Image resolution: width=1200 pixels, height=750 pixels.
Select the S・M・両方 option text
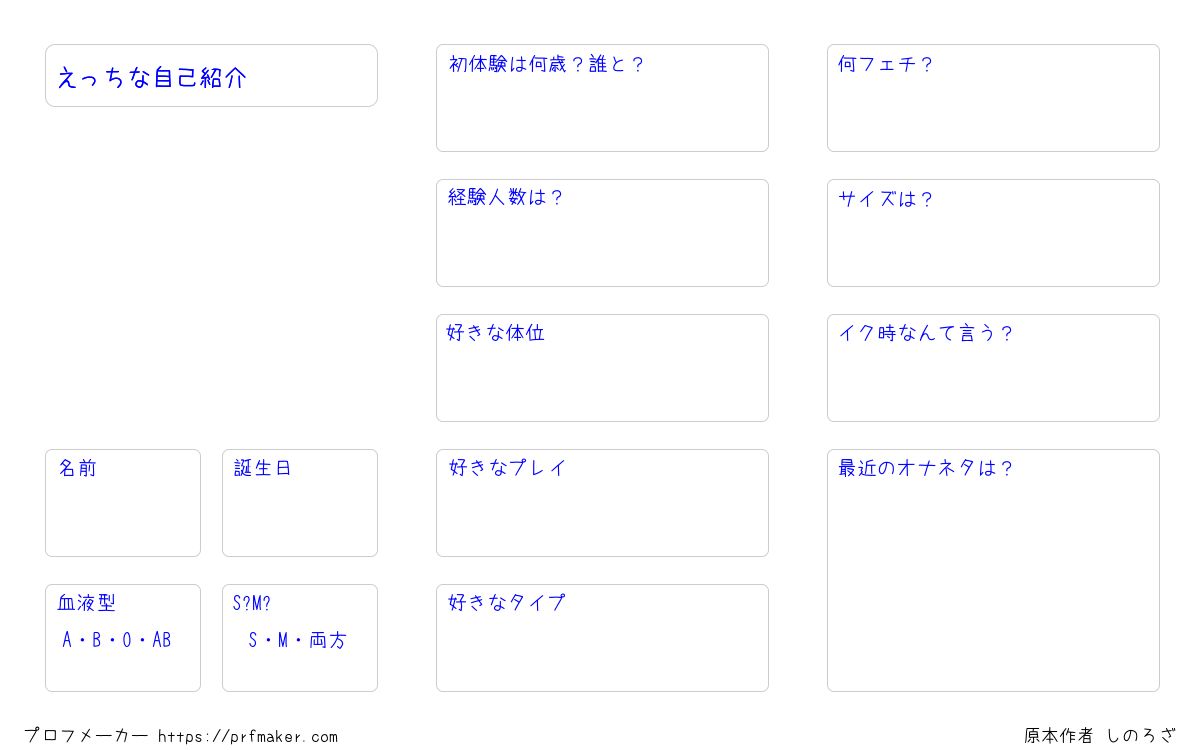pos(297,640)
